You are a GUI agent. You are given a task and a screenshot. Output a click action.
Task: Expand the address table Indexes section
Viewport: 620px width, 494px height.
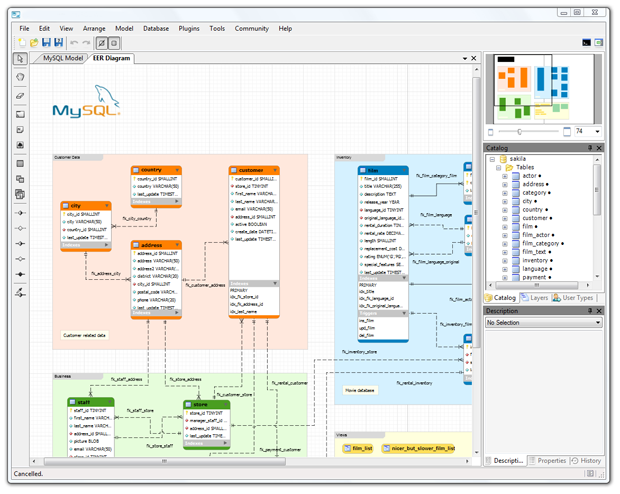(177, 312)
